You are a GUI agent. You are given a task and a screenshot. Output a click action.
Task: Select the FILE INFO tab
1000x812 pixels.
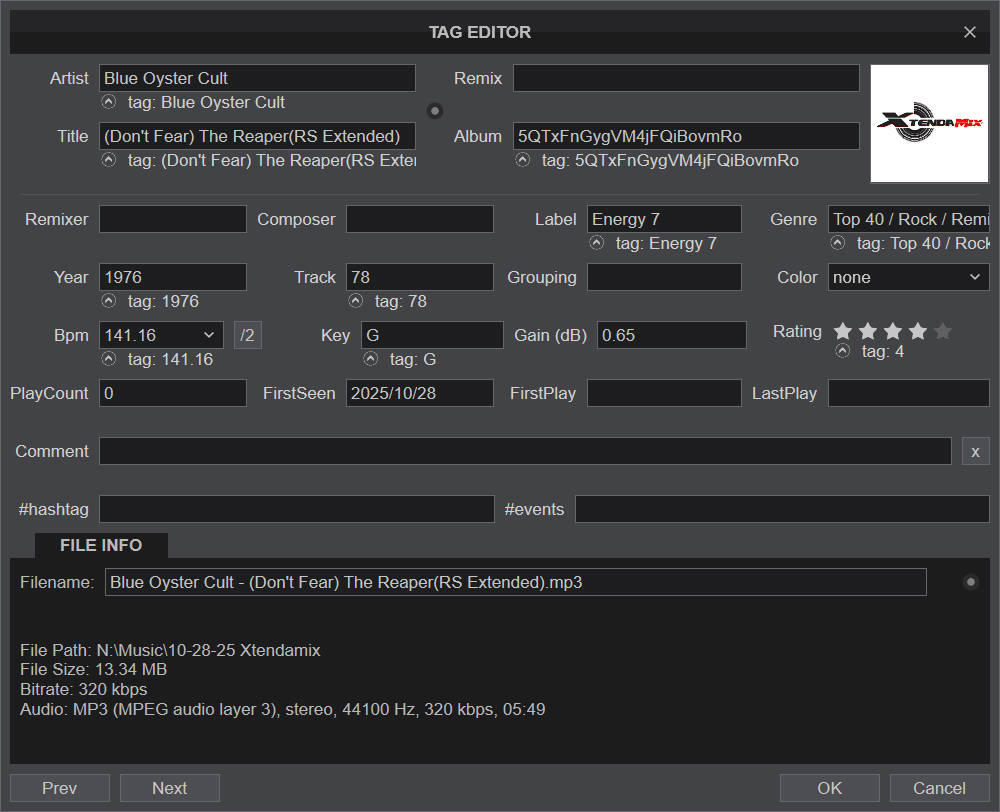[x=101, y=545]
